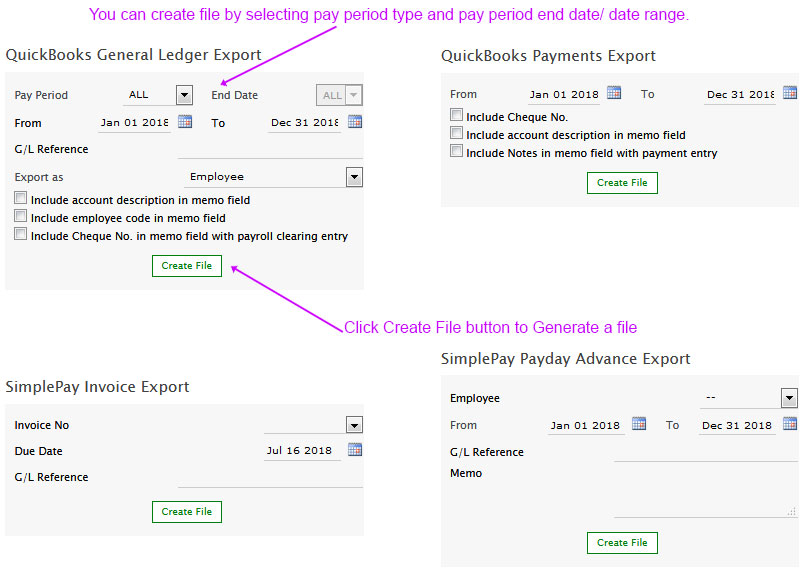This screenshot has width=806, height=576.
Task: Open Due Date calendar in Invoice Export
Action: coord(355,450)
